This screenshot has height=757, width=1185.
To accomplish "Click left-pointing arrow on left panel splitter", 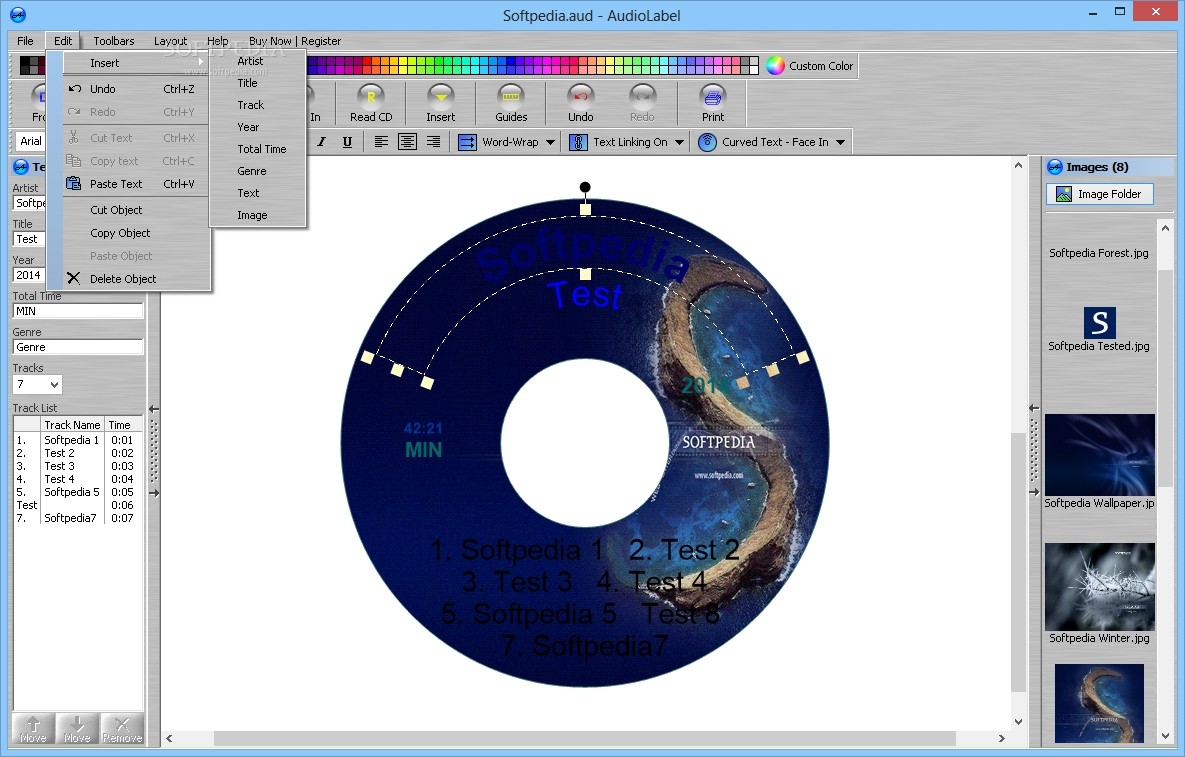I will (153, 409).
